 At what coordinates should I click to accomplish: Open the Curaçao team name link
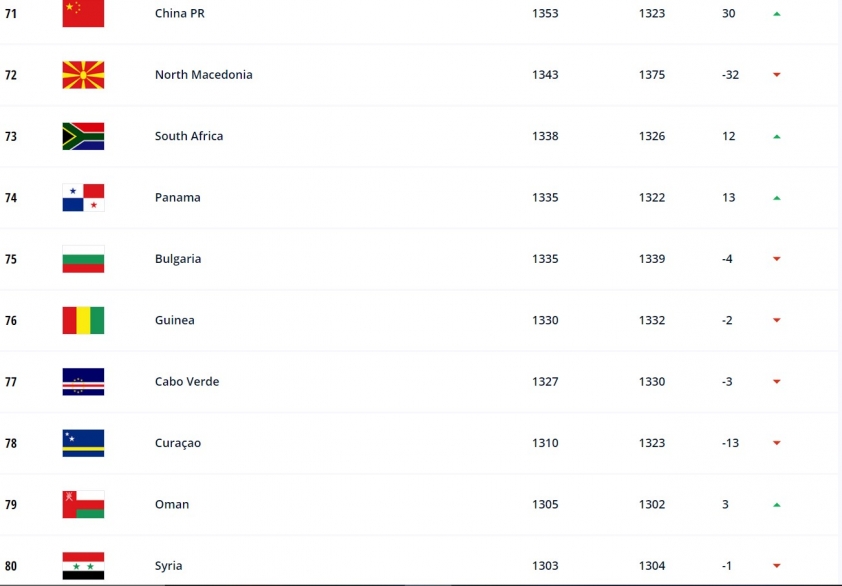[178, 443]
